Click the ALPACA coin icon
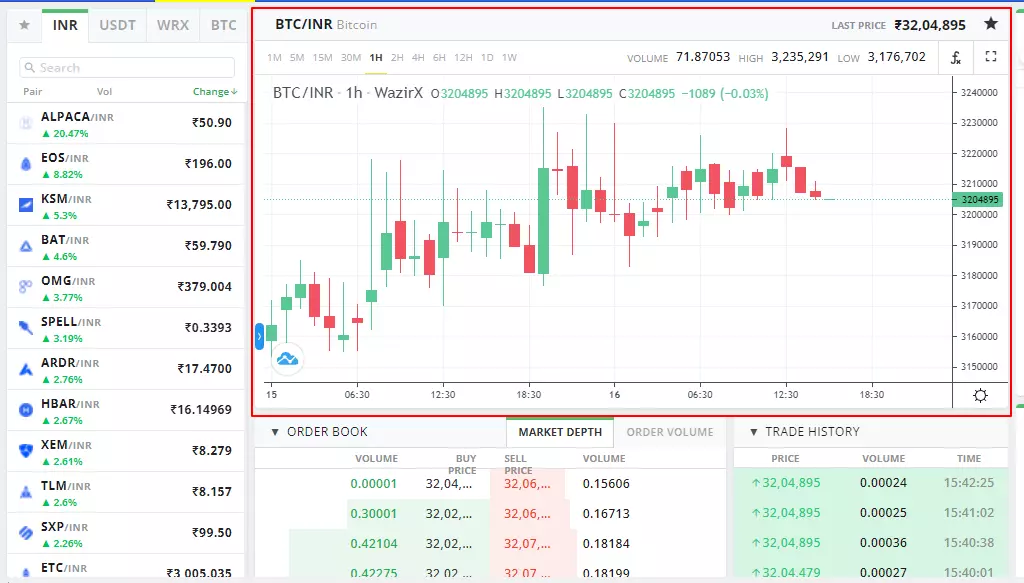This screenshot has width=1024, height=583. (x=25, y=123)
